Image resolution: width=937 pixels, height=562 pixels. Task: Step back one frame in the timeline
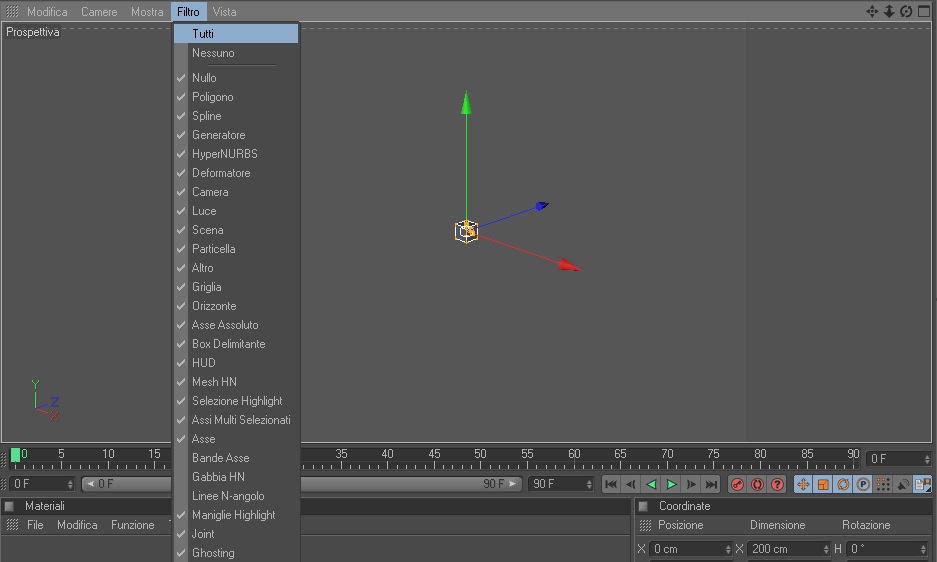pos(630,484)
